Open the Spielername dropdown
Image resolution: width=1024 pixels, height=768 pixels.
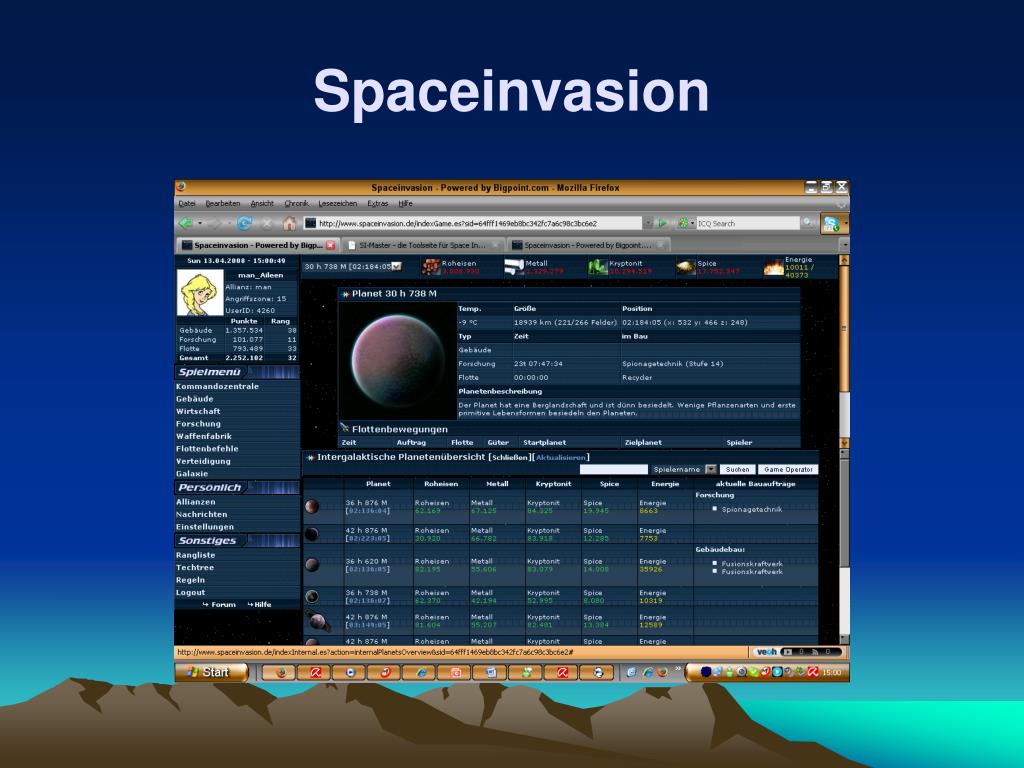(x=711, y=469)
